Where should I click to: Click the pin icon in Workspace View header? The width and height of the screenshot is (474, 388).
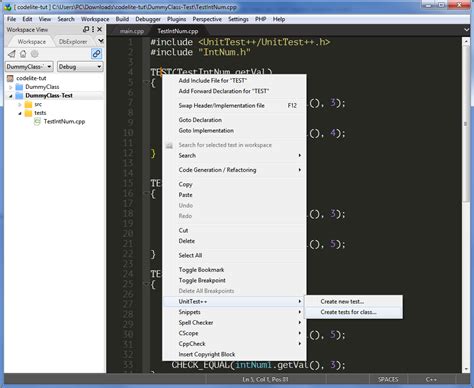tap(86, 29)
